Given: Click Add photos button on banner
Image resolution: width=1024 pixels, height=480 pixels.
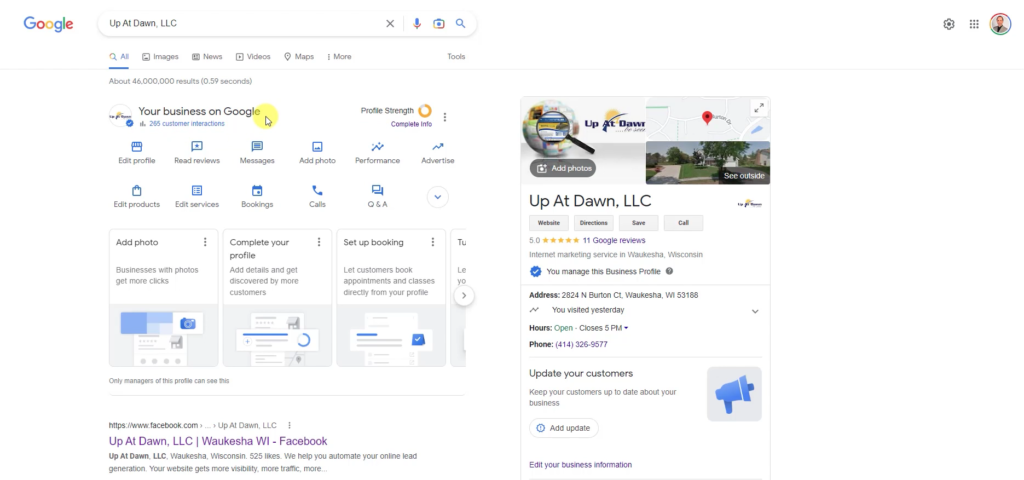Looking at the screenshot, I should point(563,168).
